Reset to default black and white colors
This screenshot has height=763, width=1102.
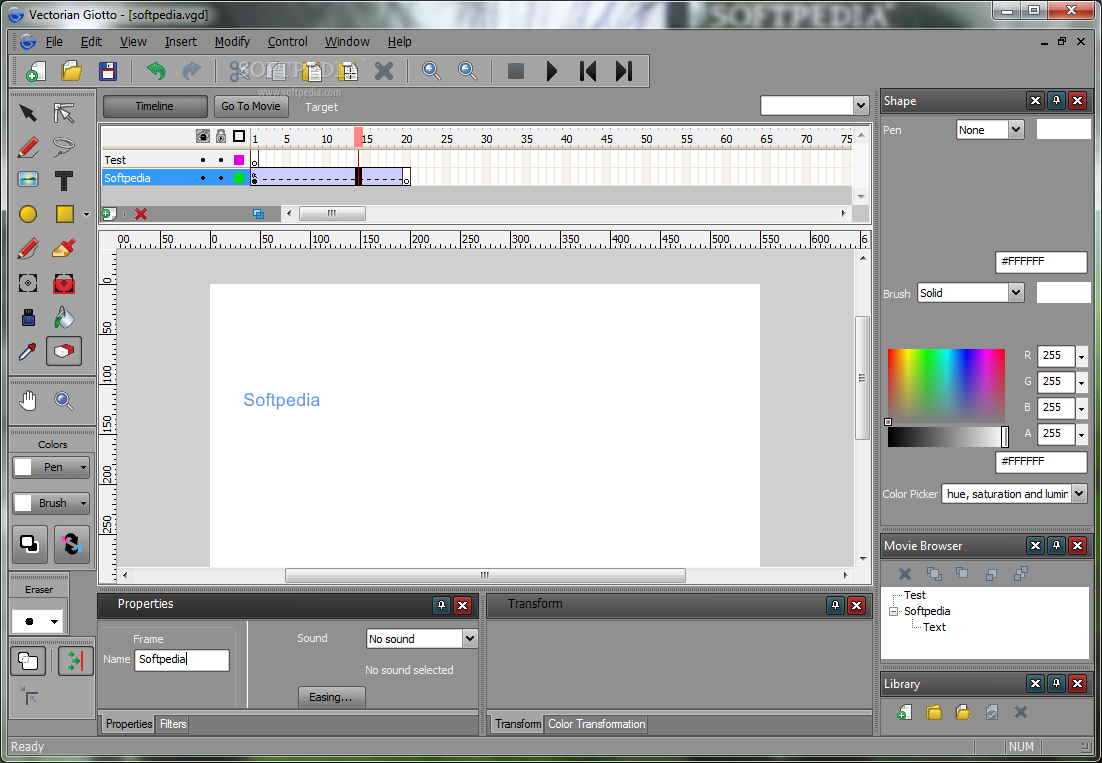29,544
